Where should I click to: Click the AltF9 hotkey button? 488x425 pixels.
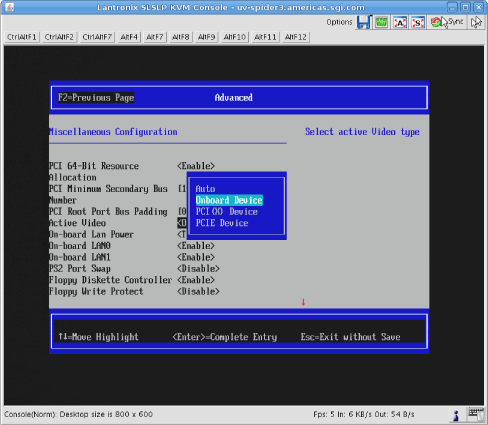tap(206, 37)
